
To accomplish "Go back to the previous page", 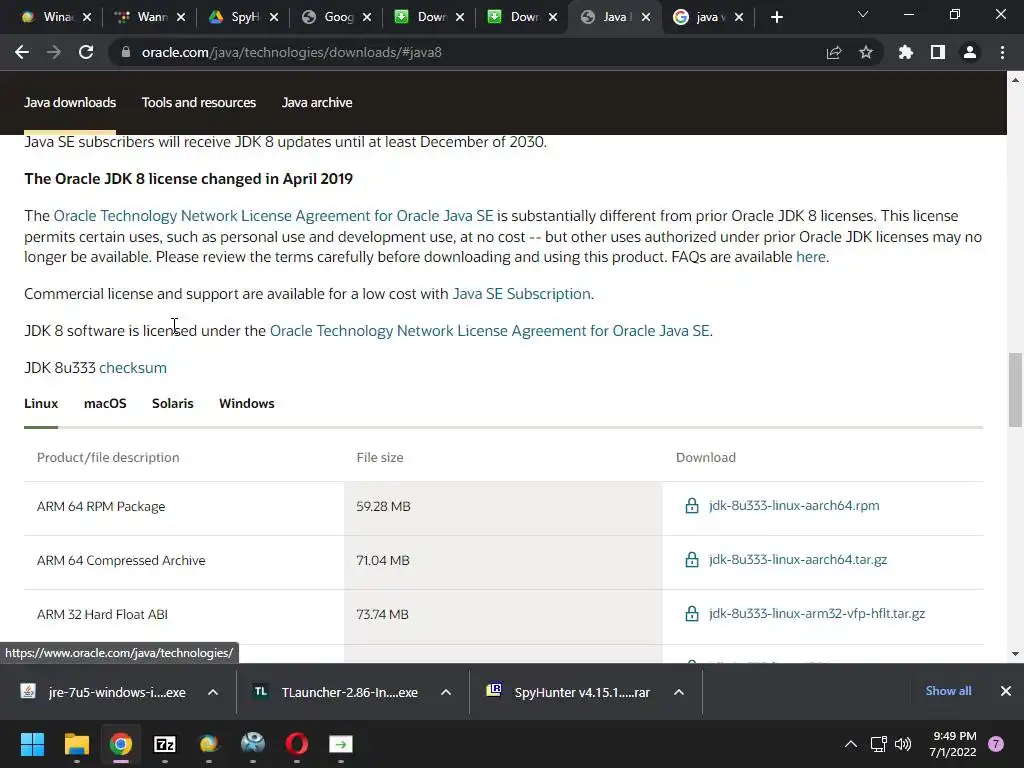I will (22, 52).
